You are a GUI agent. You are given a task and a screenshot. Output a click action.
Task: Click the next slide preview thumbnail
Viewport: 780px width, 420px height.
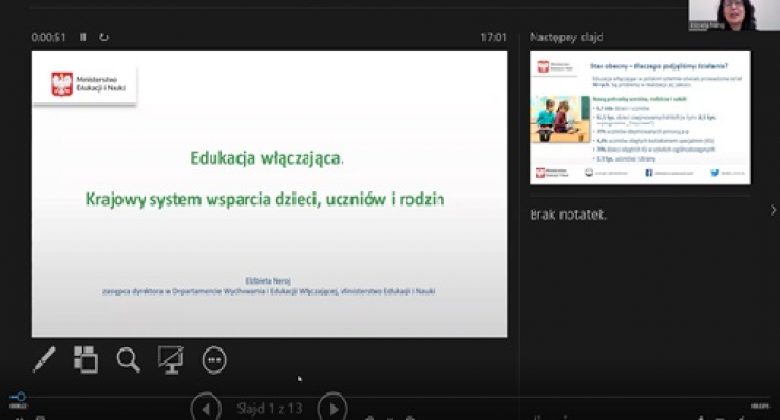643,117
